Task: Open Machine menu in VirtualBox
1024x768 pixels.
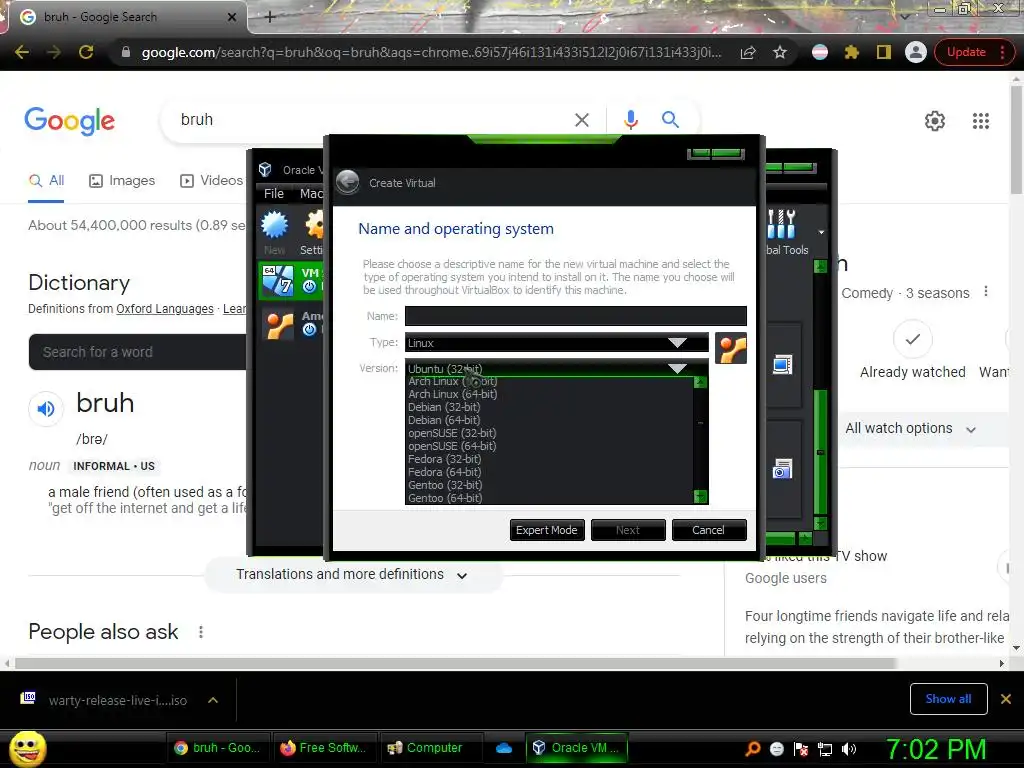Action: tap(311, 193)
